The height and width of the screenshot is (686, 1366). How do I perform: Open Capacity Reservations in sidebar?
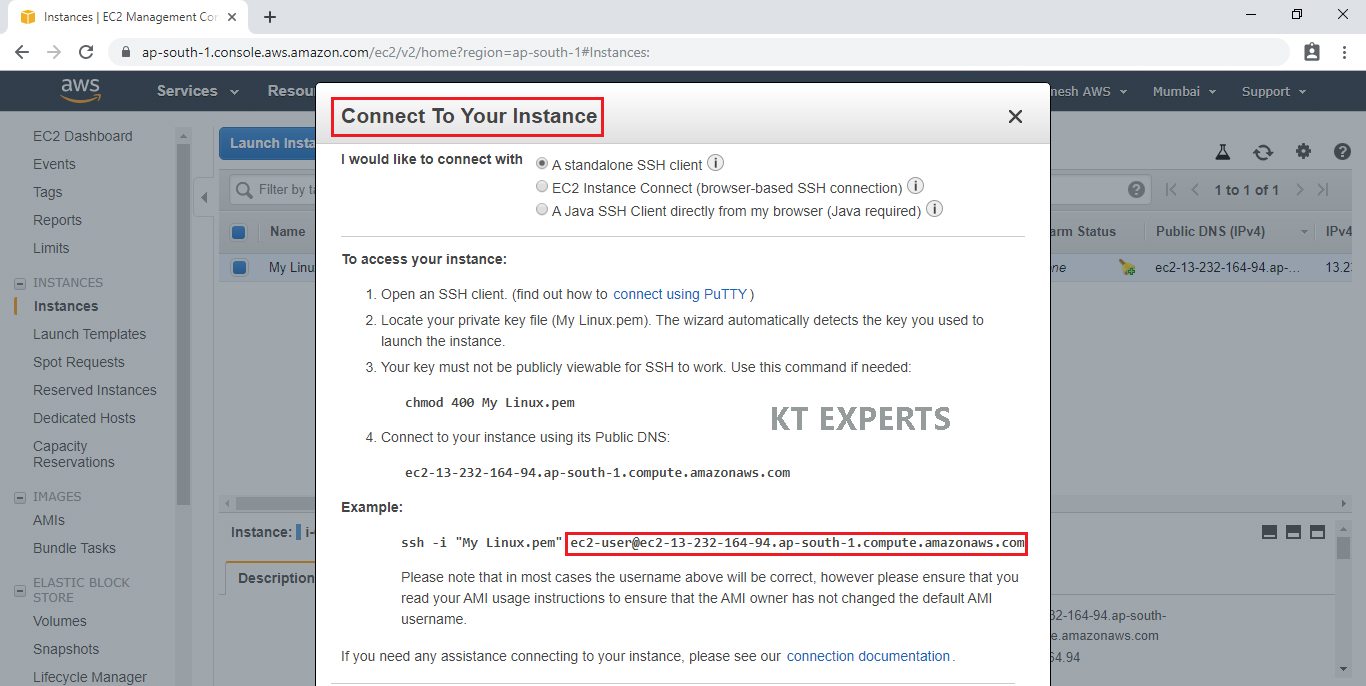coord(74,454)
